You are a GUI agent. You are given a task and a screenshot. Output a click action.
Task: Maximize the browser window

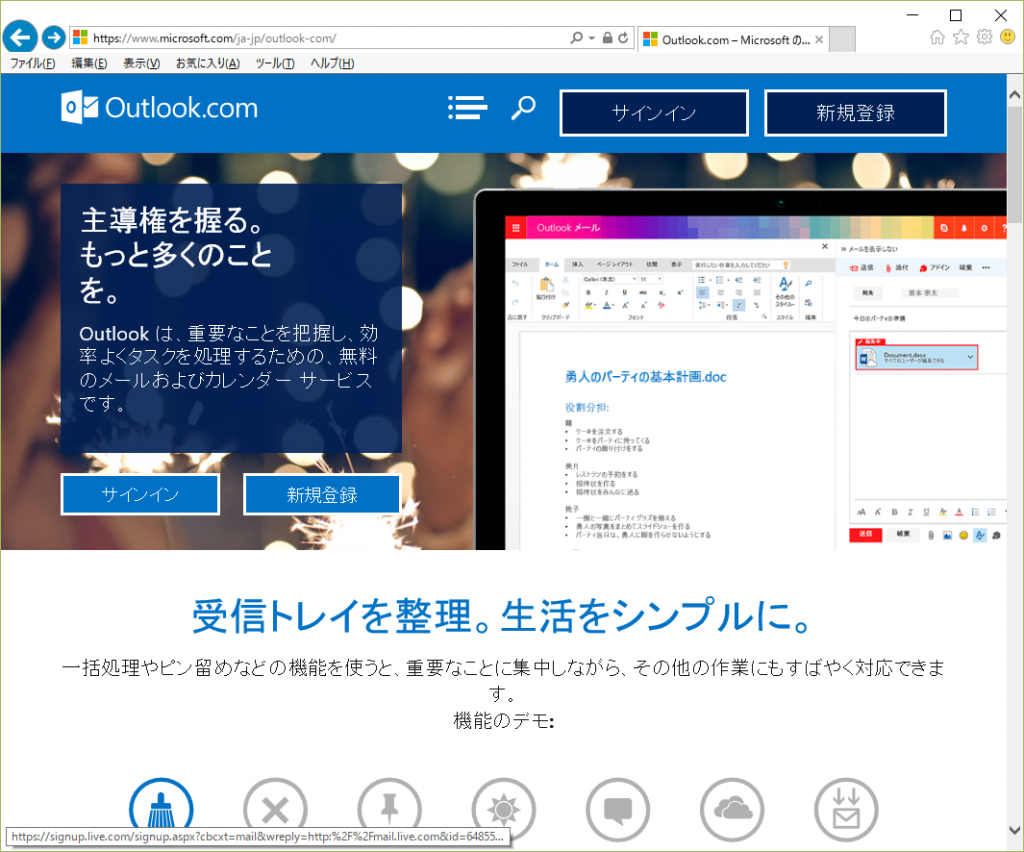pos(955,14)
